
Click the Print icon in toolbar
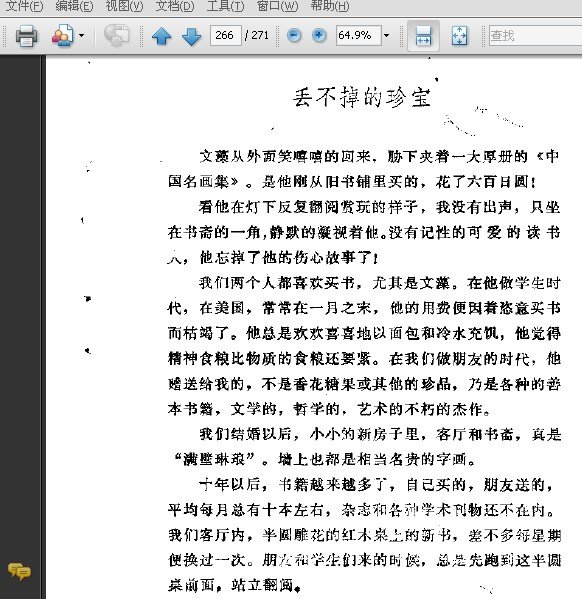click(26, 36)
